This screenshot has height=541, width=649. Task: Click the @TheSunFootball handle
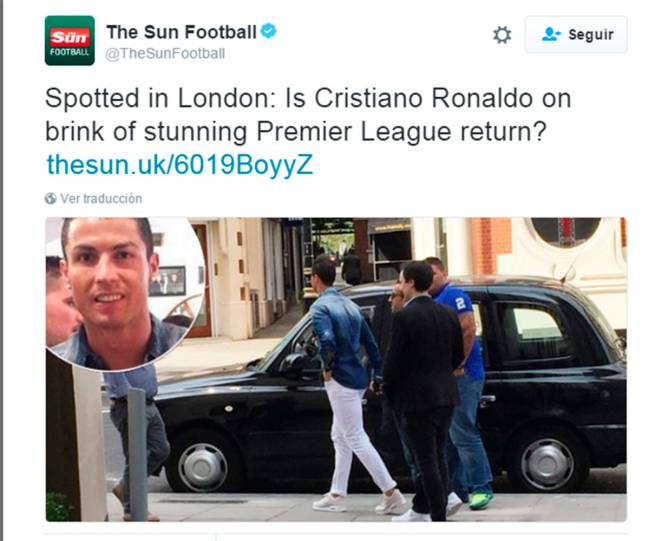[165, 54]
